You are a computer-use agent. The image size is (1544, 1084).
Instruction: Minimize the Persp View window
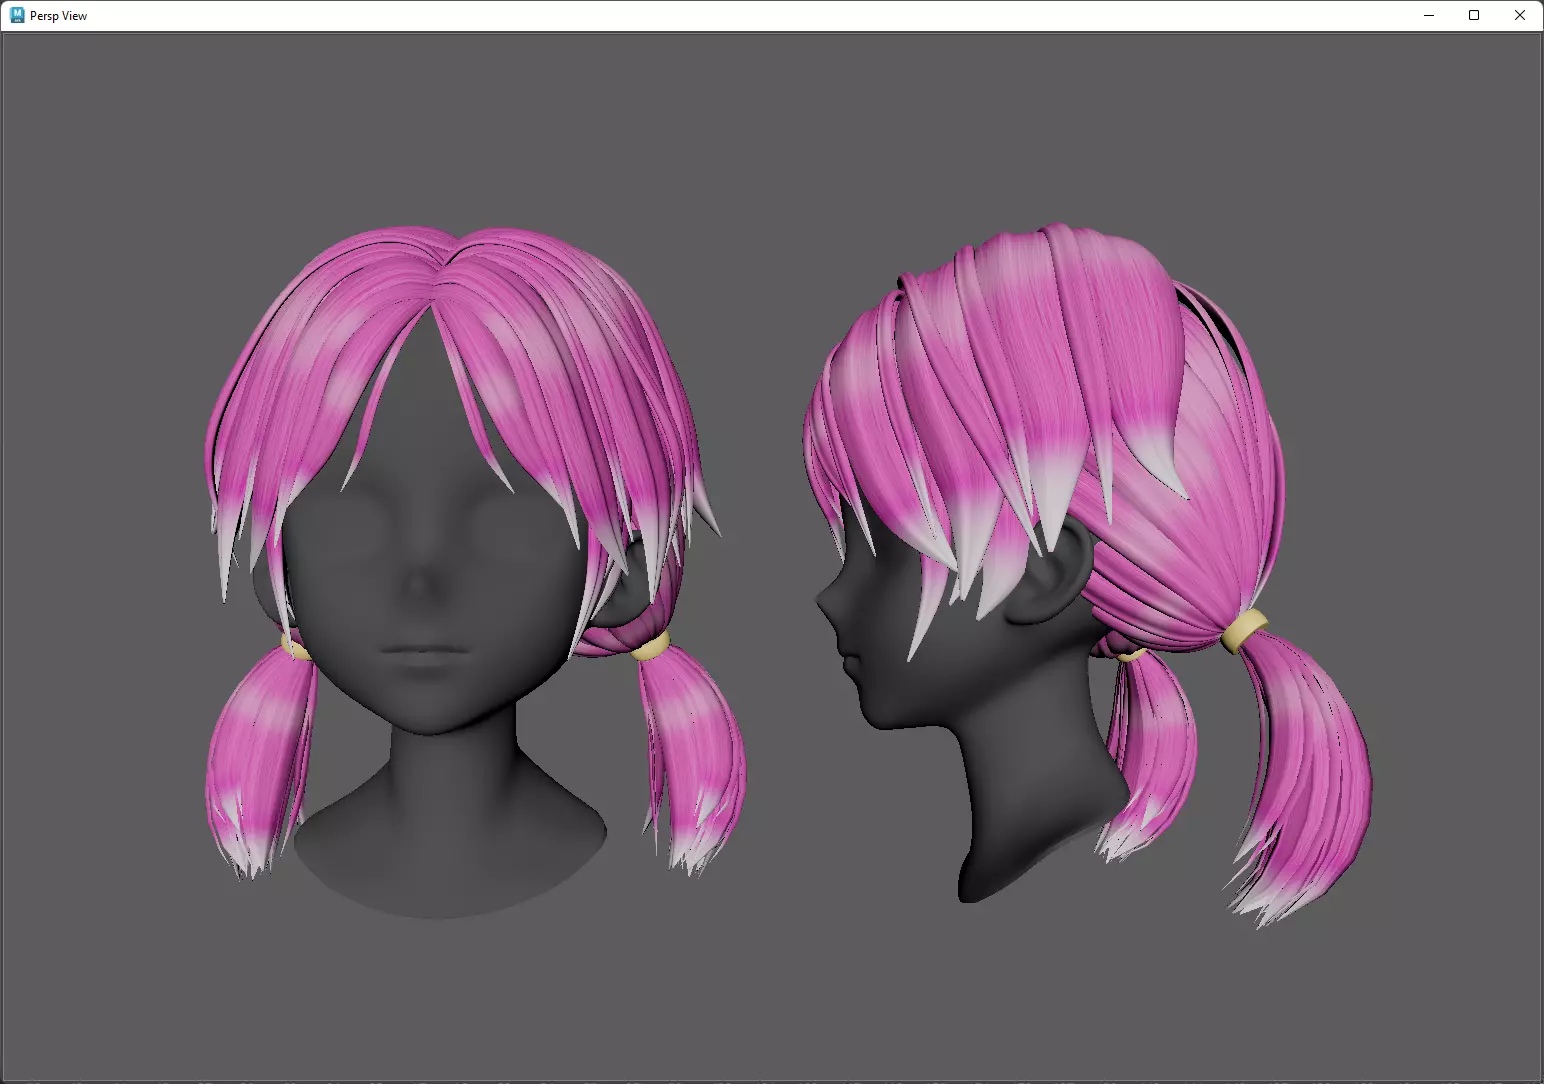tap(1428, 15)
